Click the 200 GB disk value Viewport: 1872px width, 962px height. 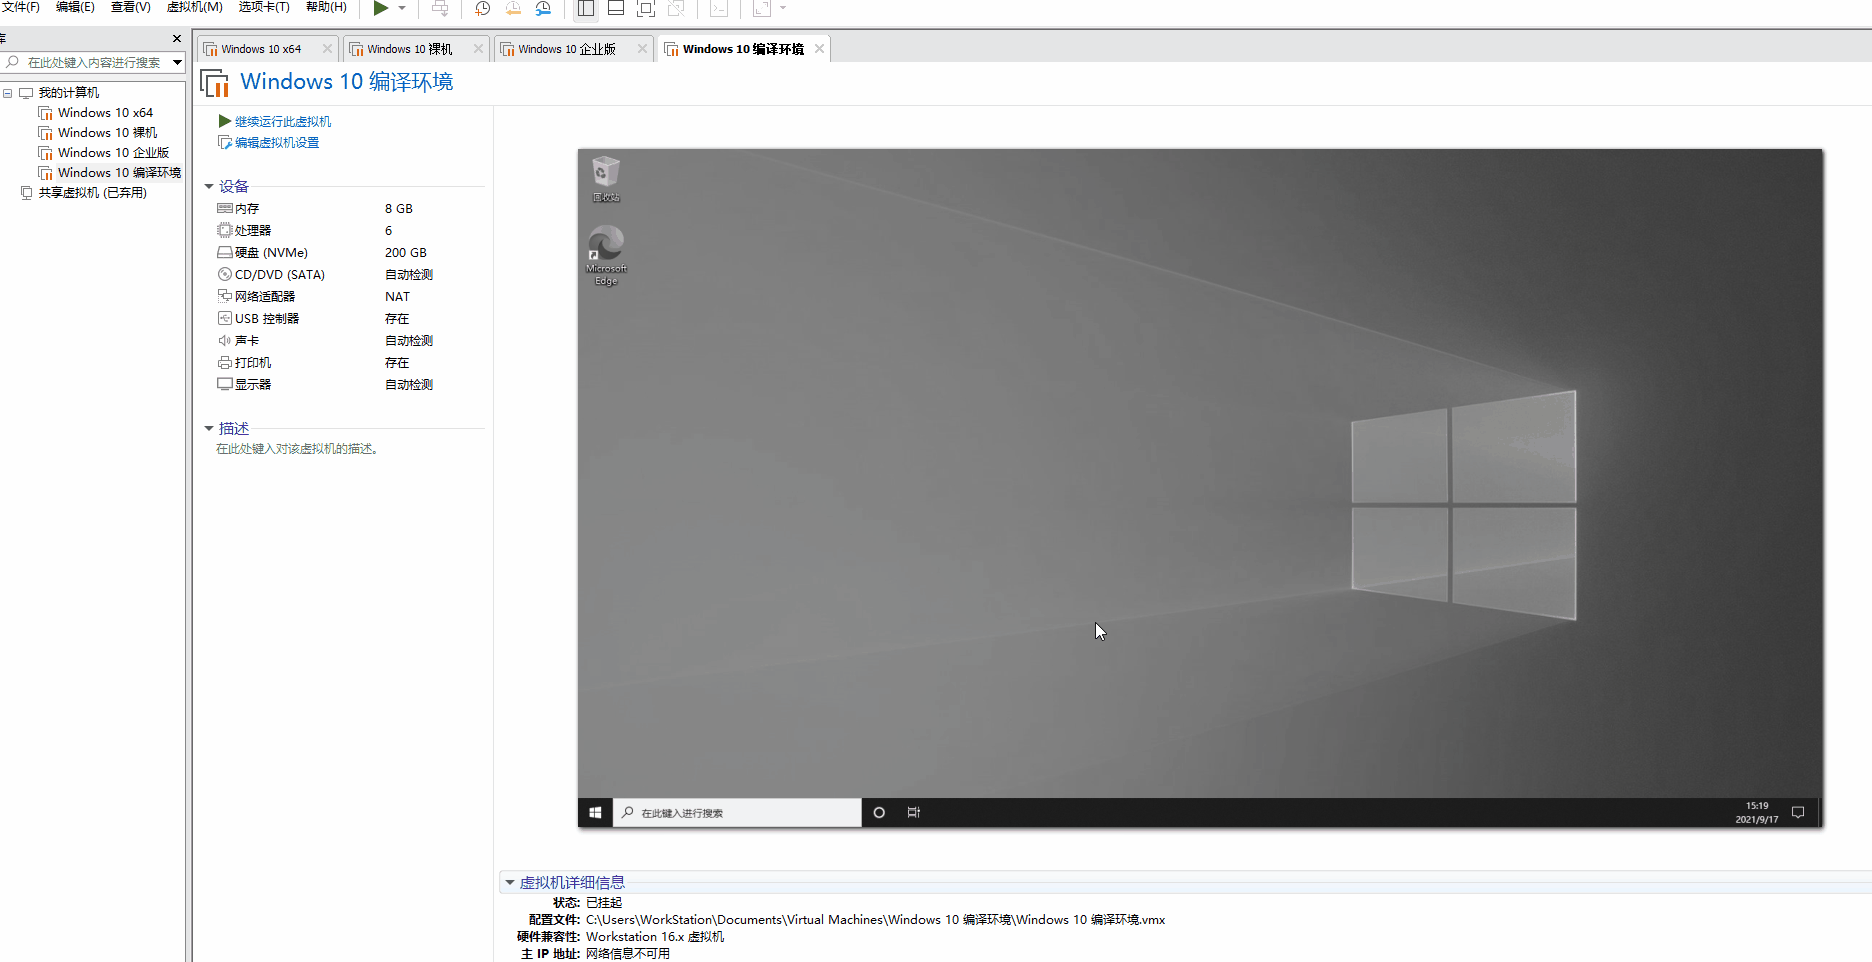coord(406,253)
